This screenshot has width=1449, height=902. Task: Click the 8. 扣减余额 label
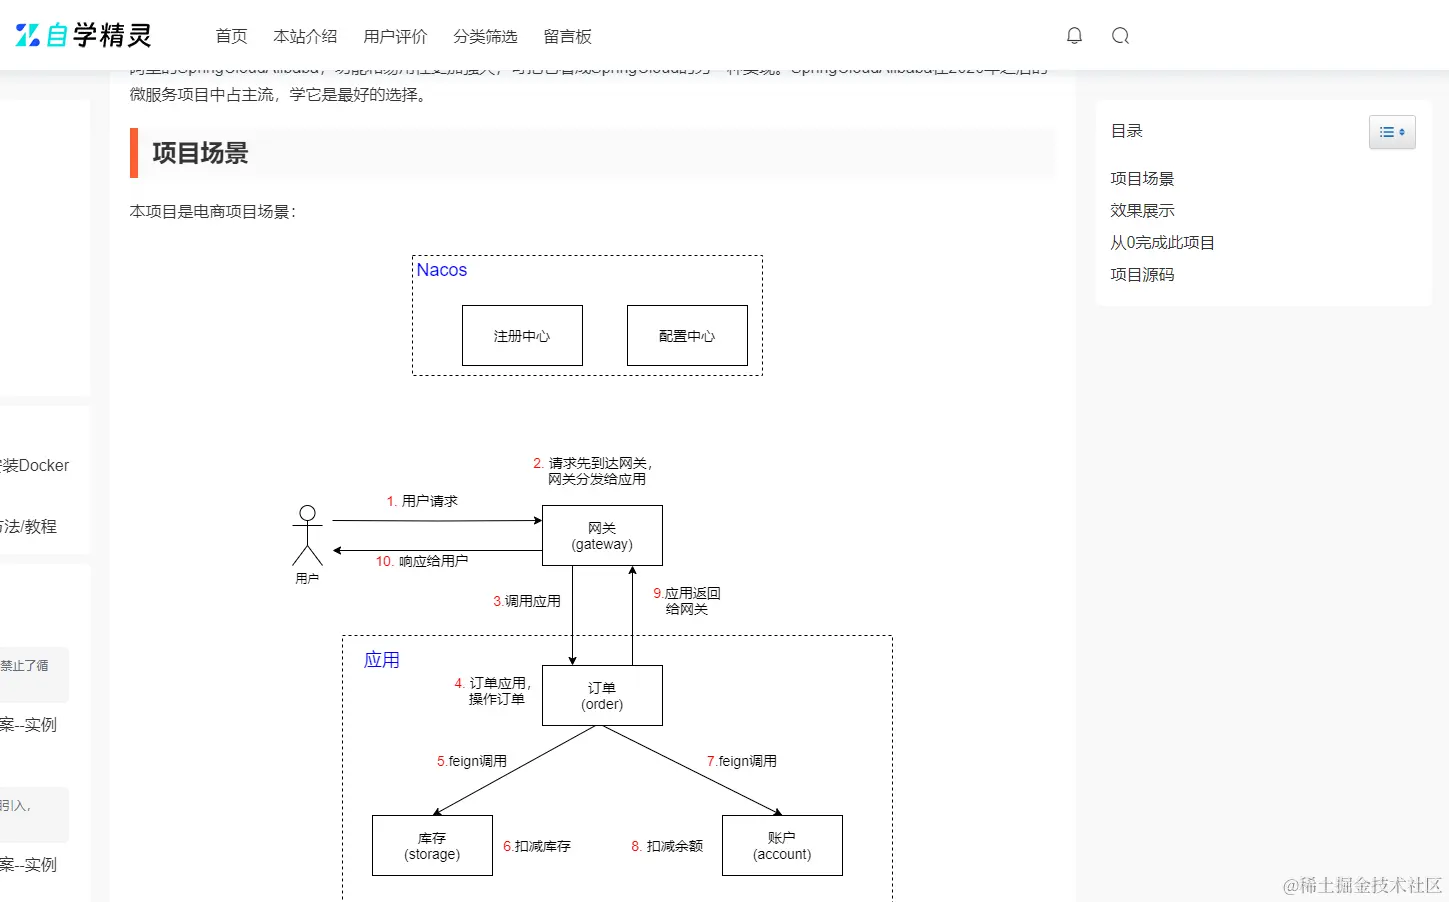[x=667, y=846]
